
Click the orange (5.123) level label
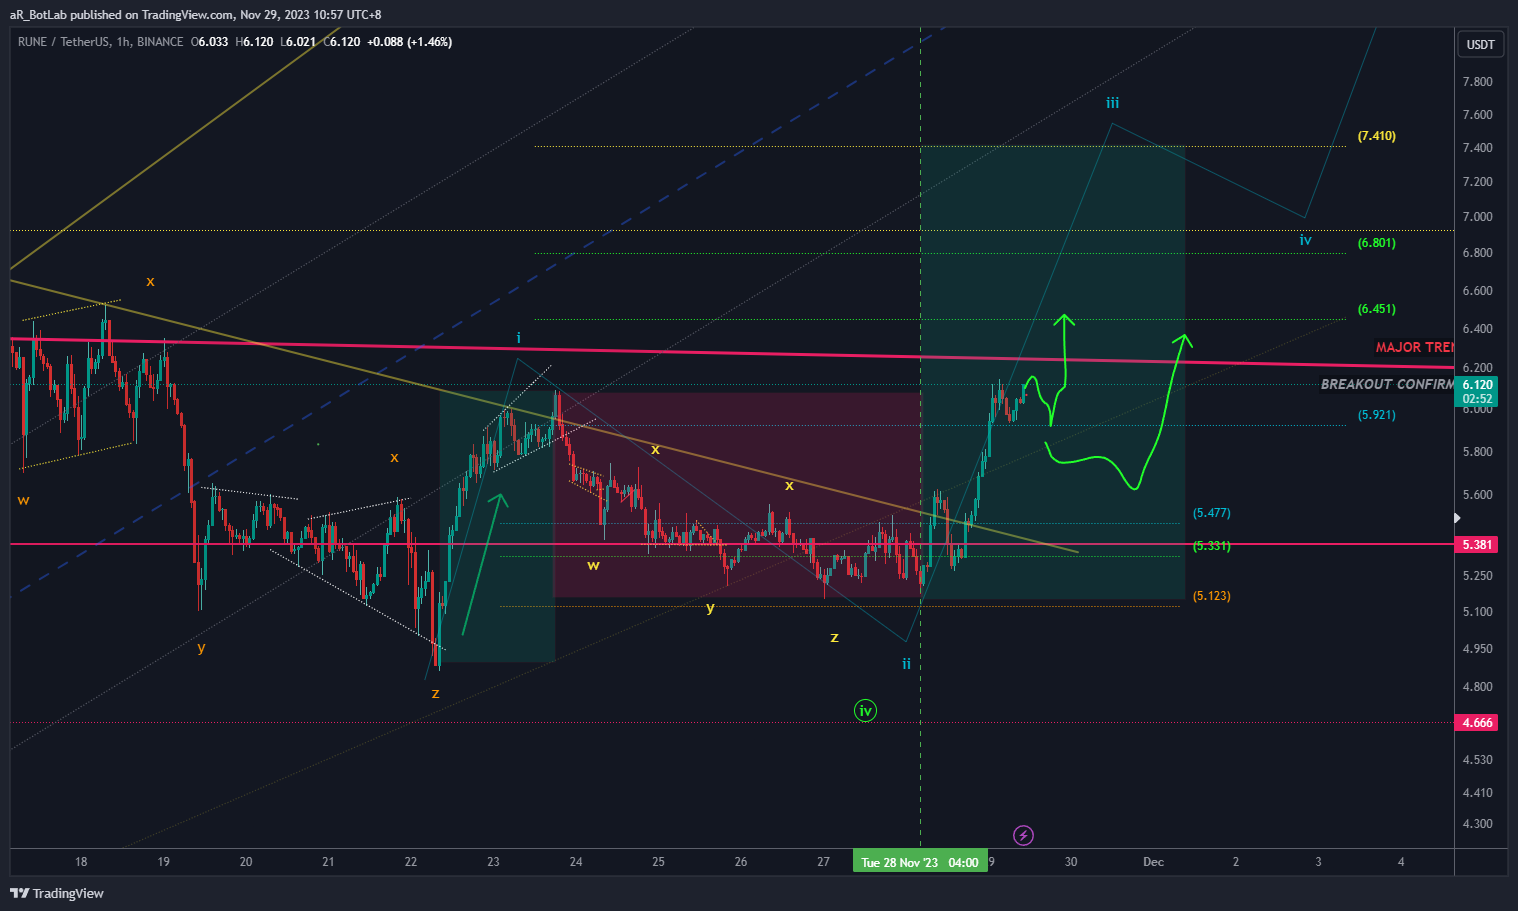1212,596
